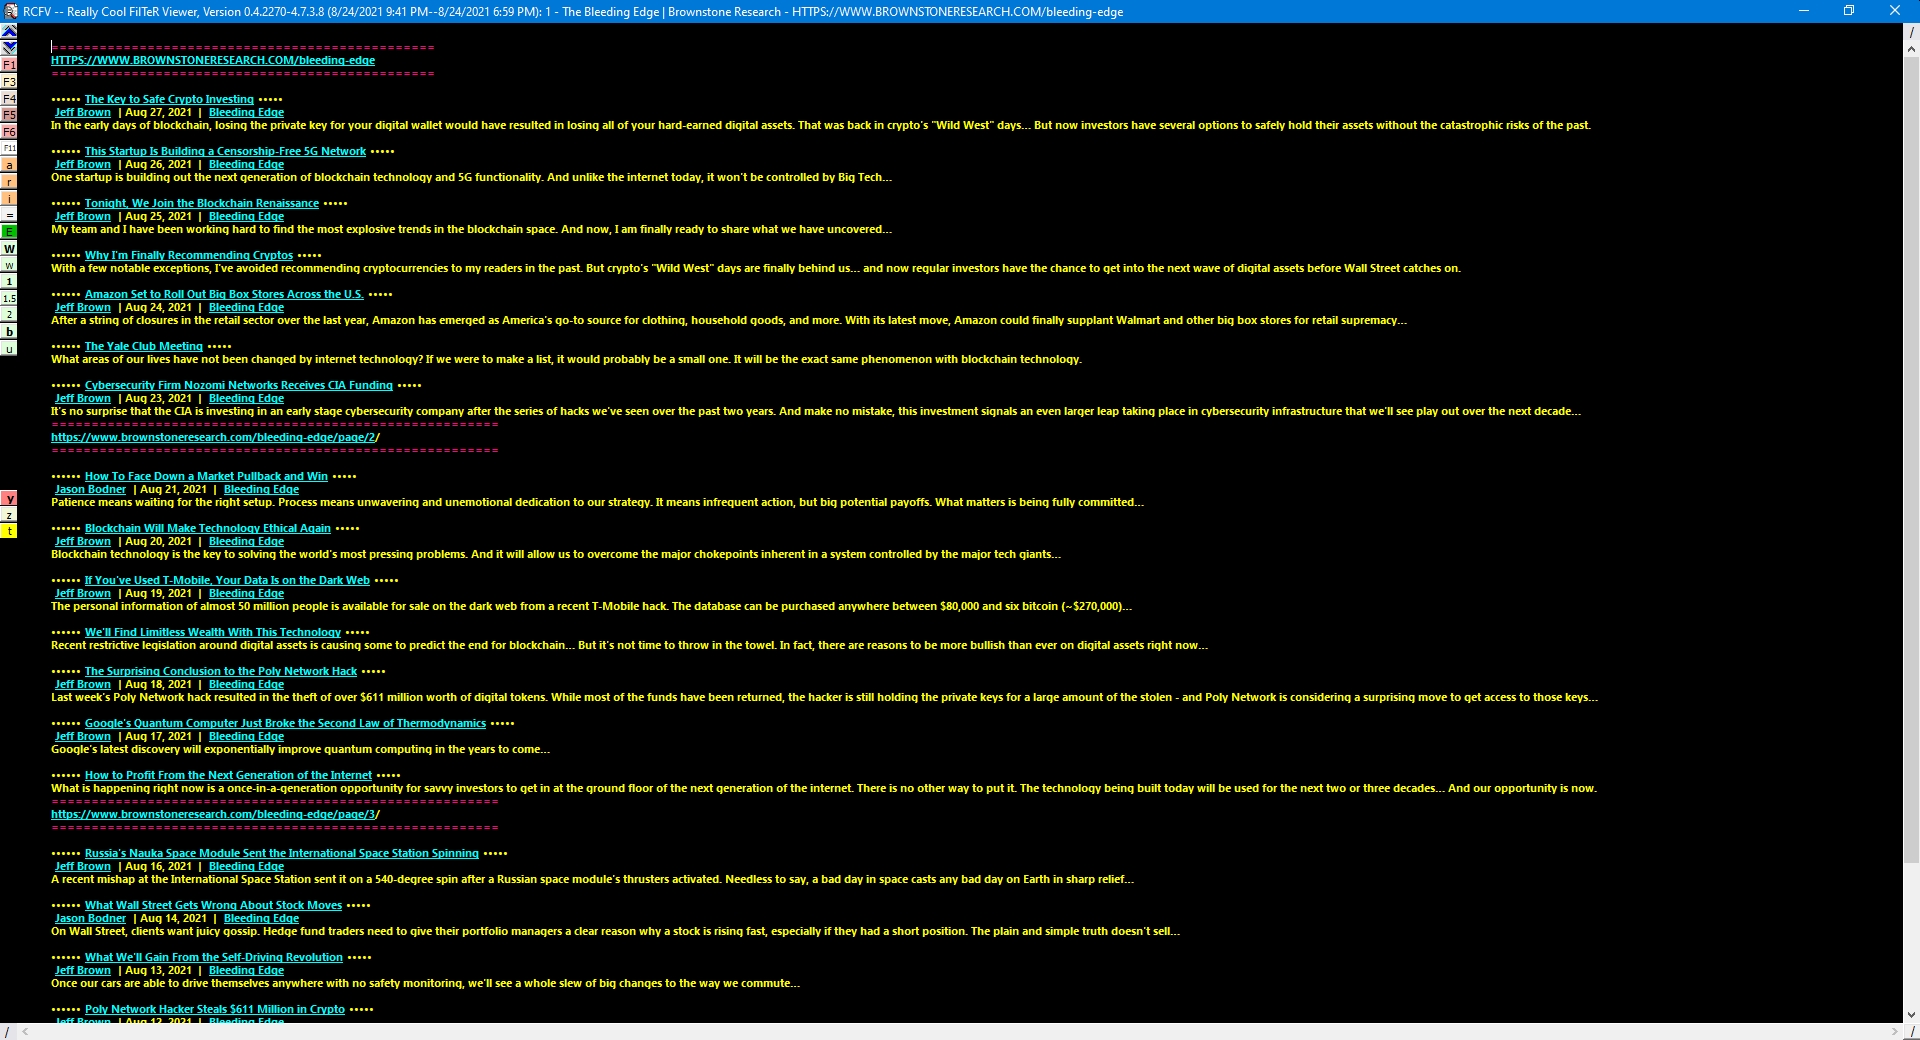The width and height of the screenshot is (1920, 1040).
Task: Click the 'z' sidebar button
Action: (9, 515)
